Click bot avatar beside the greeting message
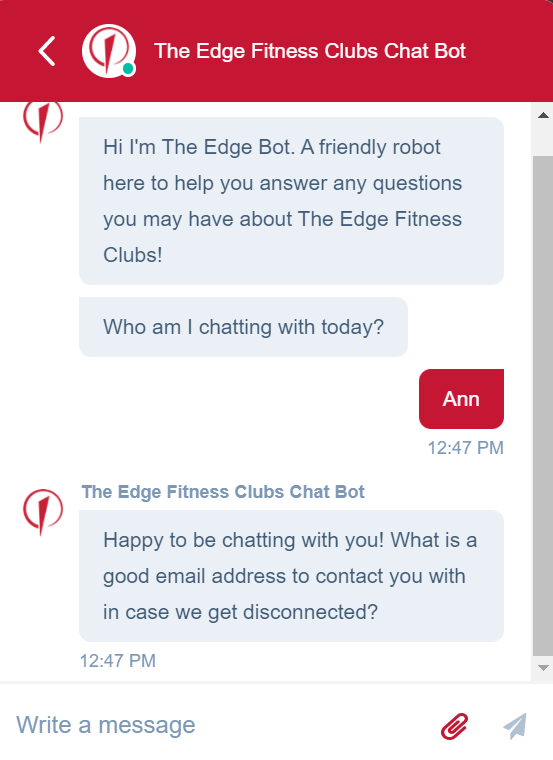 43,120
